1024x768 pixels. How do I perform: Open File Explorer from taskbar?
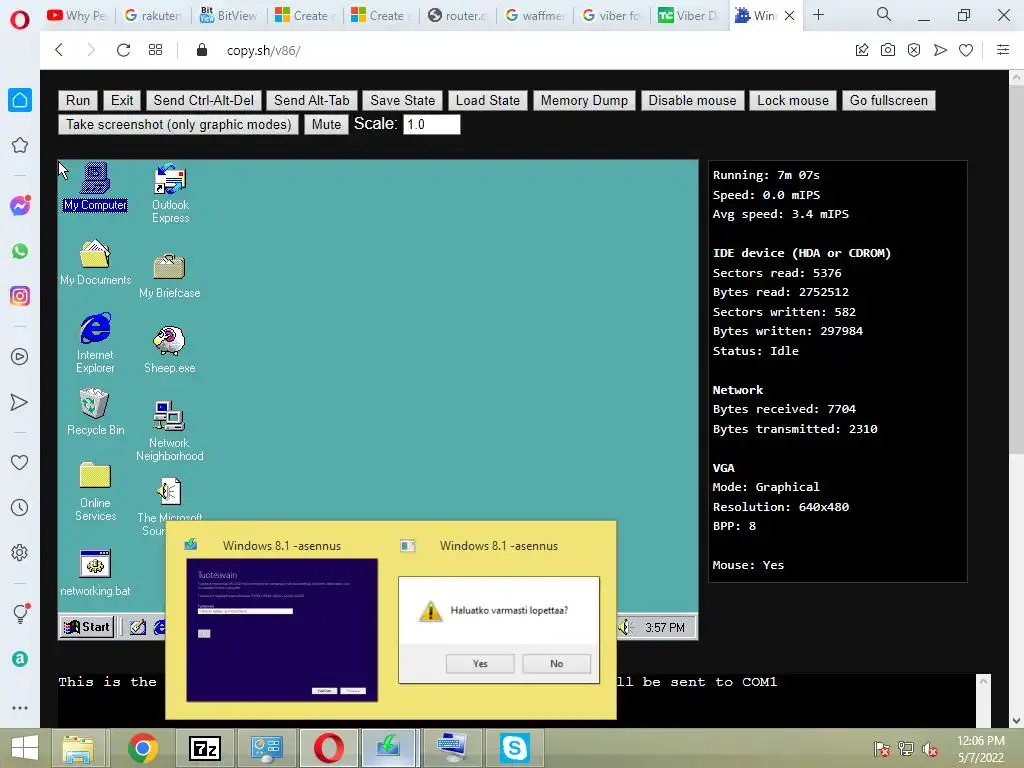click(78, 748)
